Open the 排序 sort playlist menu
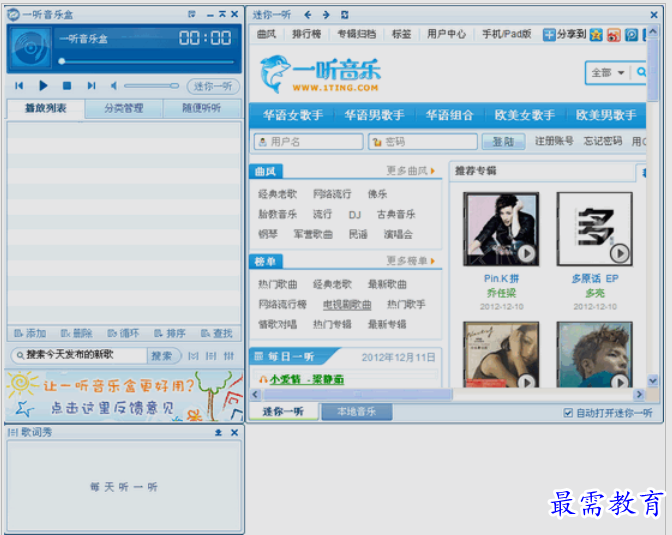Viewport: 672px width, 535px height. [x=170, y=333]
